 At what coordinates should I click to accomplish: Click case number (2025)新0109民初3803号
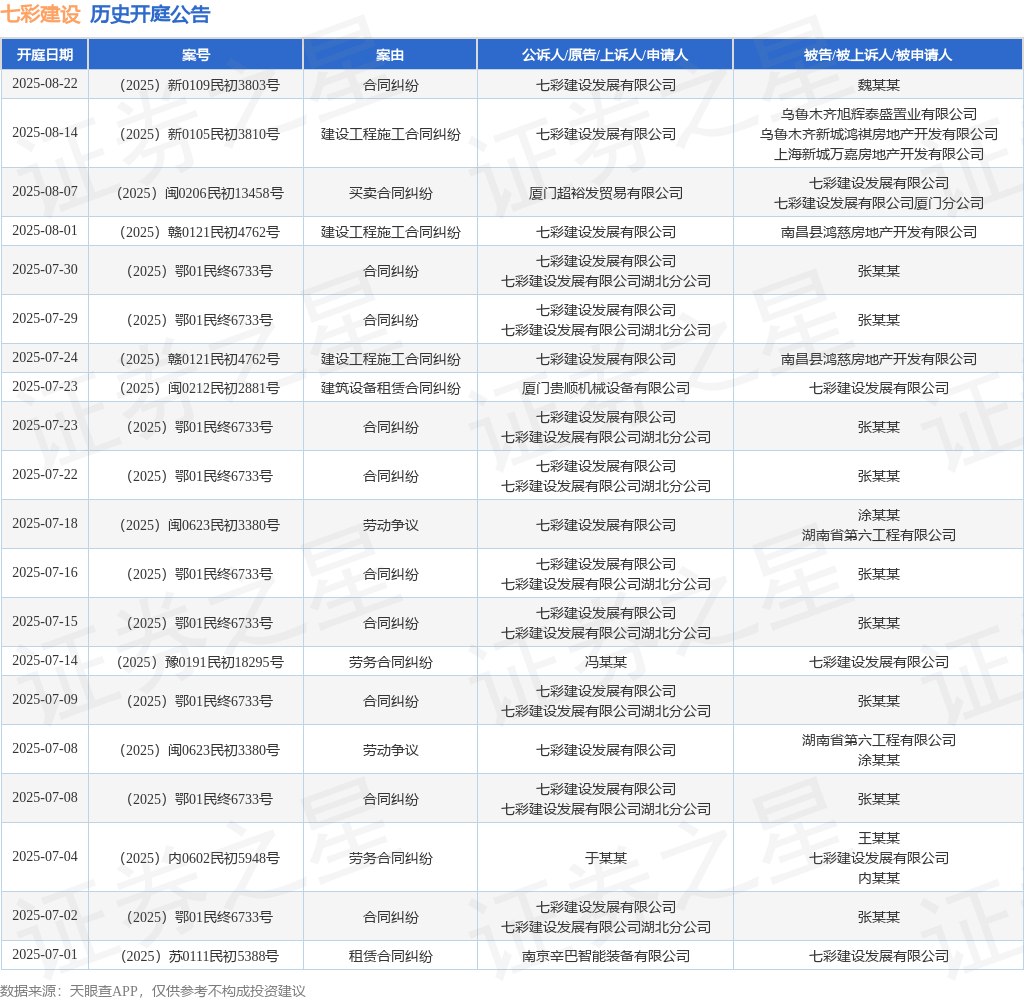point(199,85)
